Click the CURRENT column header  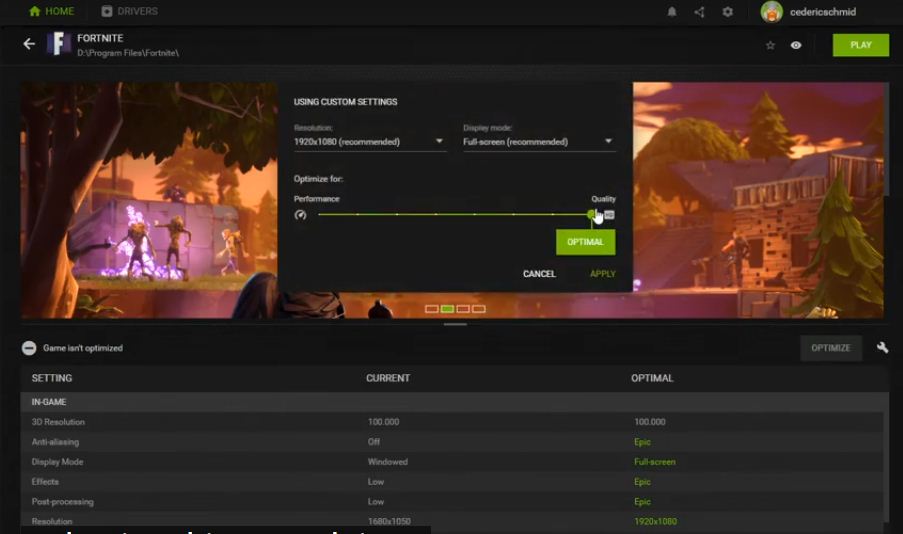388,378
